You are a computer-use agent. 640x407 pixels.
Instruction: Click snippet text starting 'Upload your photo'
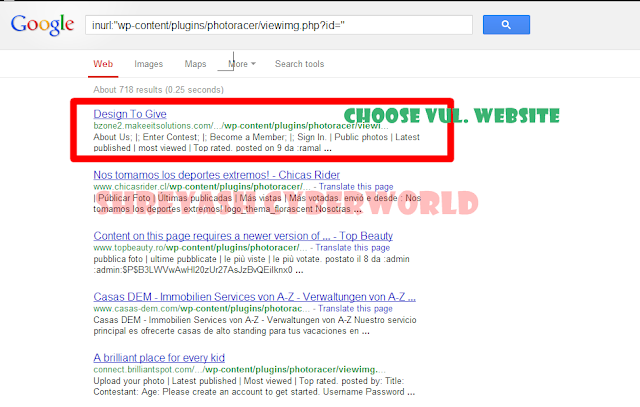(x=254, y=386)
